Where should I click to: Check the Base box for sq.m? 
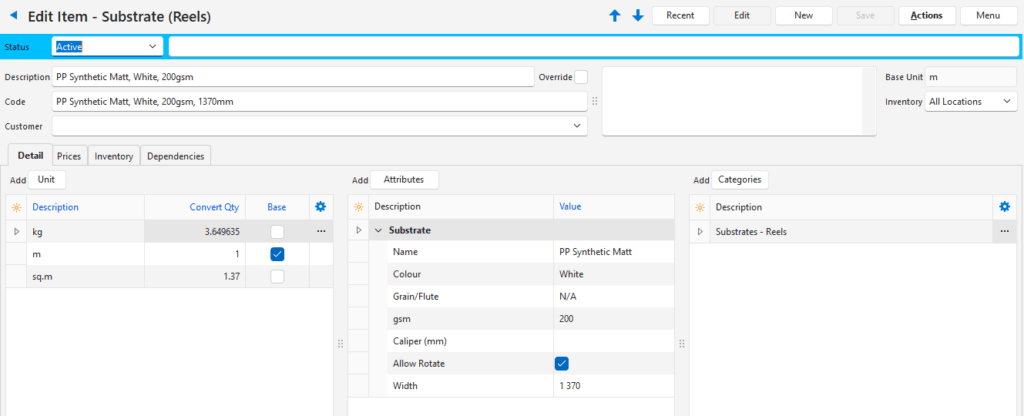[277, 277]
